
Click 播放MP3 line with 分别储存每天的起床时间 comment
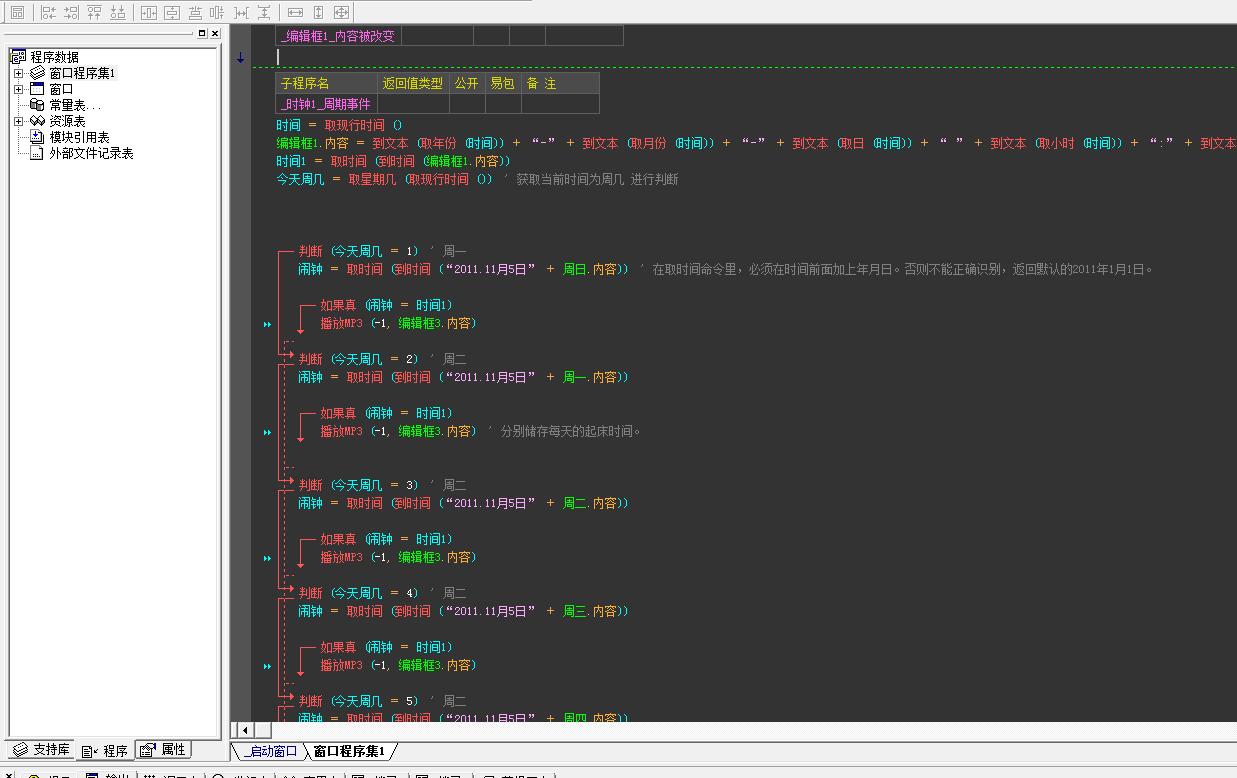coord(480,431)
